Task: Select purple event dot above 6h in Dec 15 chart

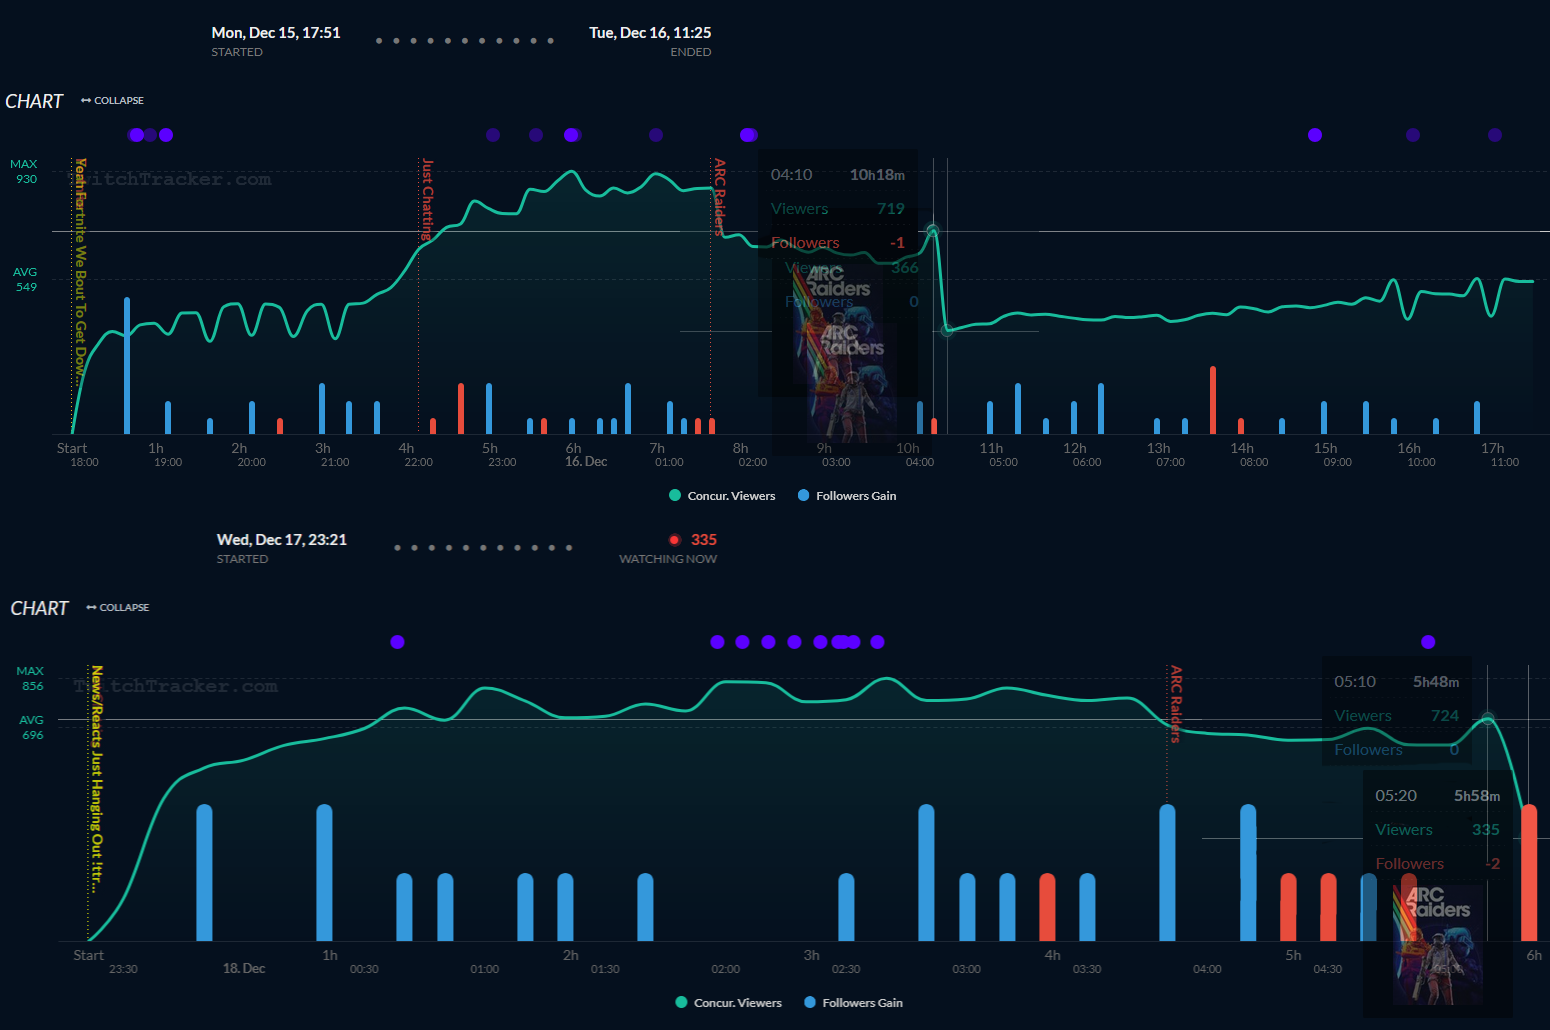Action: [572, 135]
